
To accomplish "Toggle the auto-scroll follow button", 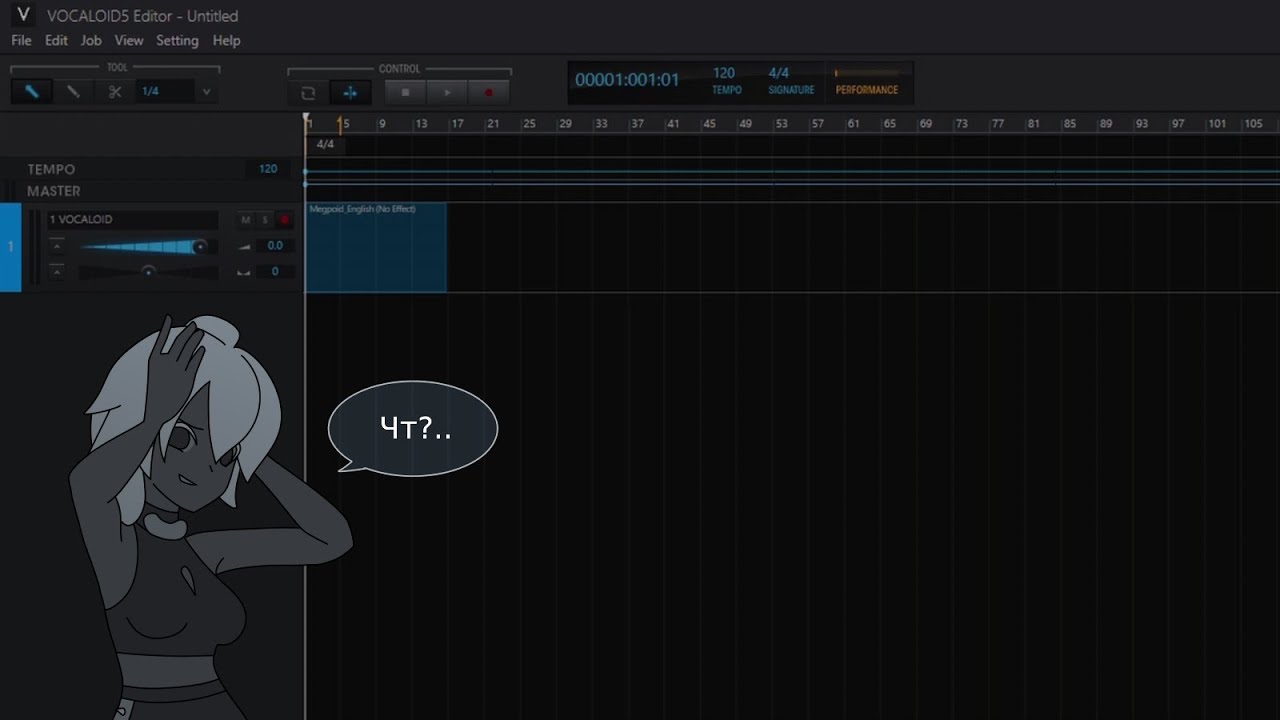I will 350,92.
